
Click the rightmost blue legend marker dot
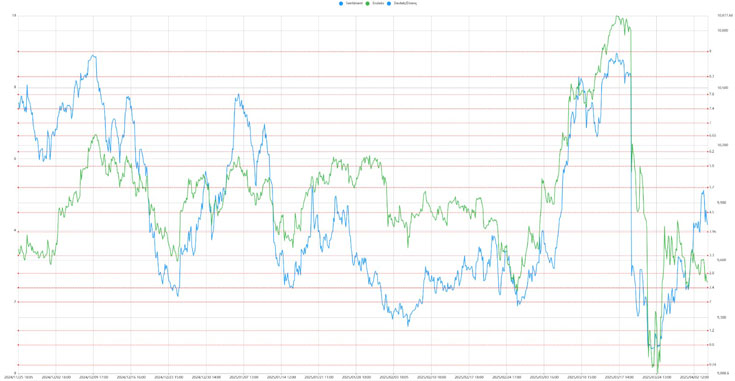[389, 3]
